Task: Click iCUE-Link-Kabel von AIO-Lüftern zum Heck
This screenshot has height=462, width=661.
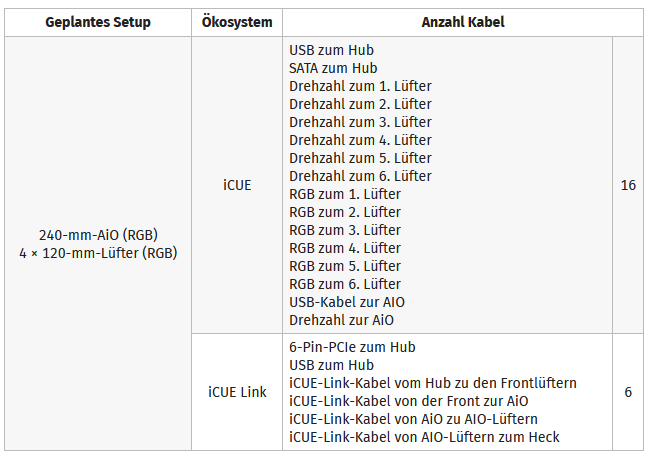Action: (x=424, y=437)
